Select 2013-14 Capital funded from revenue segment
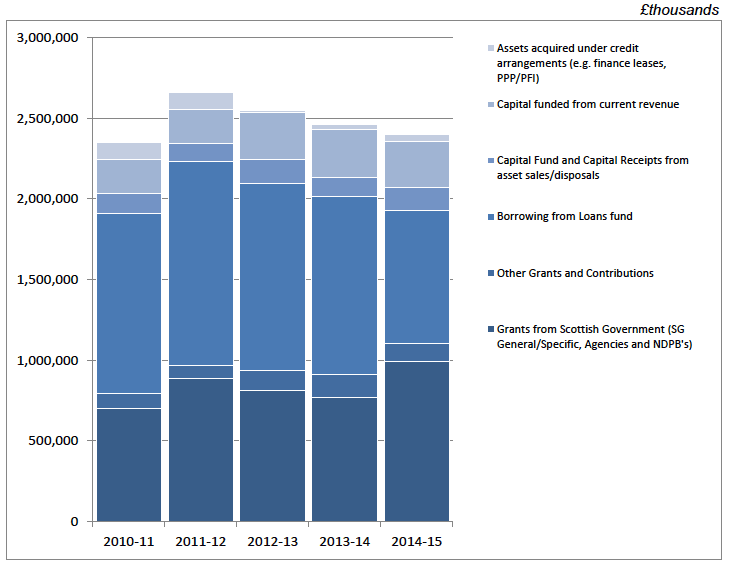The width and height of the screenshot is (730, 568). [345, 154]
